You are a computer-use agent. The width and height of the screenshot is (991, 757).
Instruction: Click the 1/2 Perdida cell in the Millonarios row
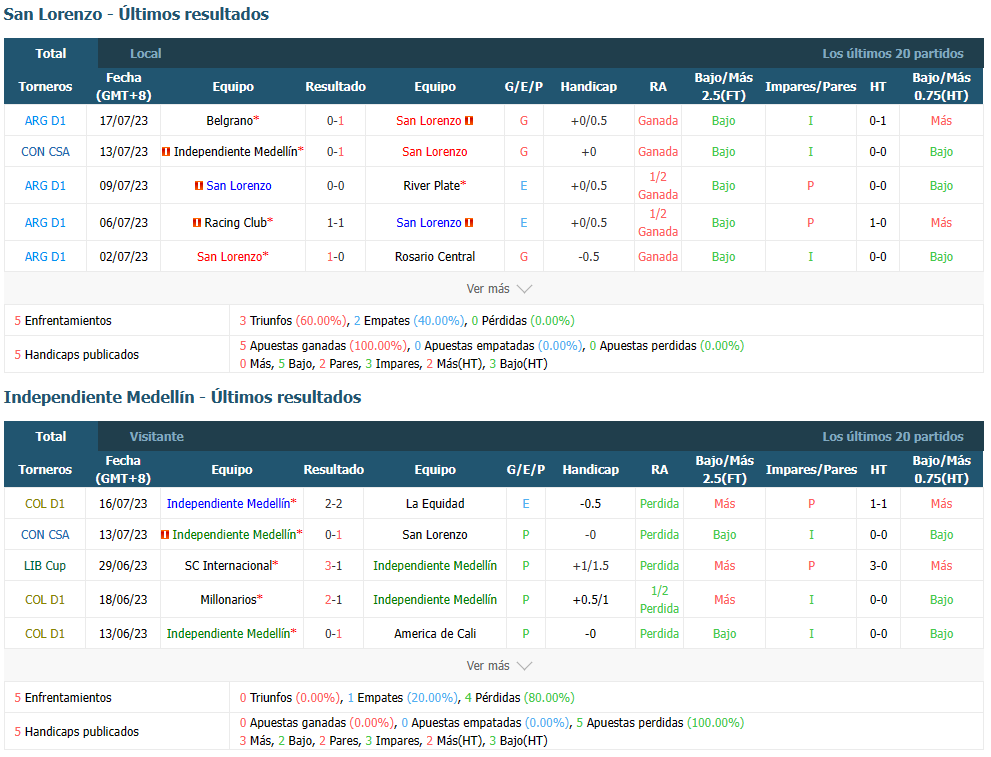(x=659, y=600)
